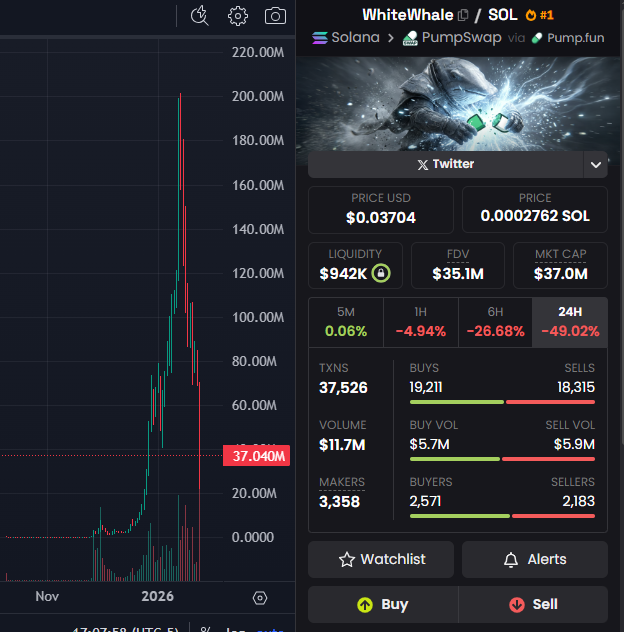Click the BUY VOL value $5.7M
The width and height of the screenshot is (624, 632).
tap(429, 444)
